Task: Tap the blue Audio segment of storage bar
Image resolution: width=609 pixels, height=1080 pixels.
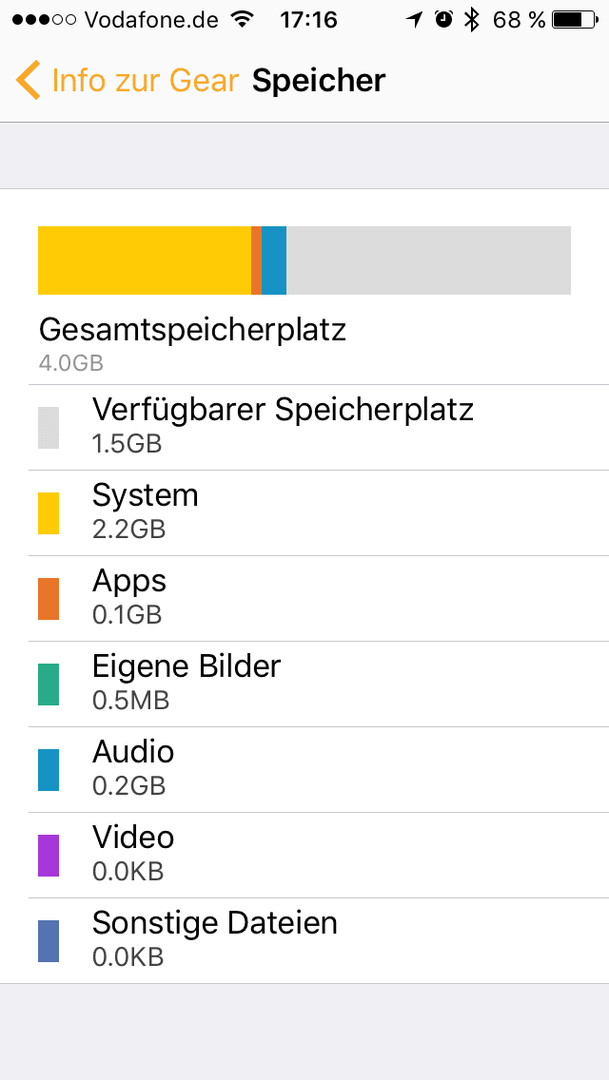Action: click(x=274, y=260)
